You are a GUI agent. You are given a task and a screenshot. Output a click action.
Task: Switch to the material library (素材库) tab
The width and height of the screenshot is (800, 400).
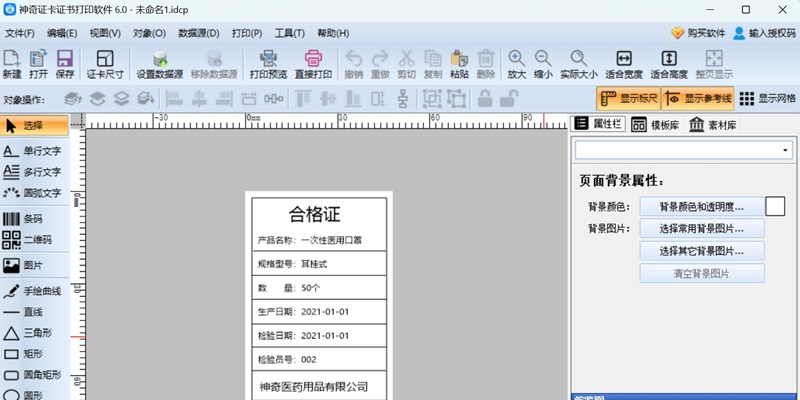[x=712, y=124]
